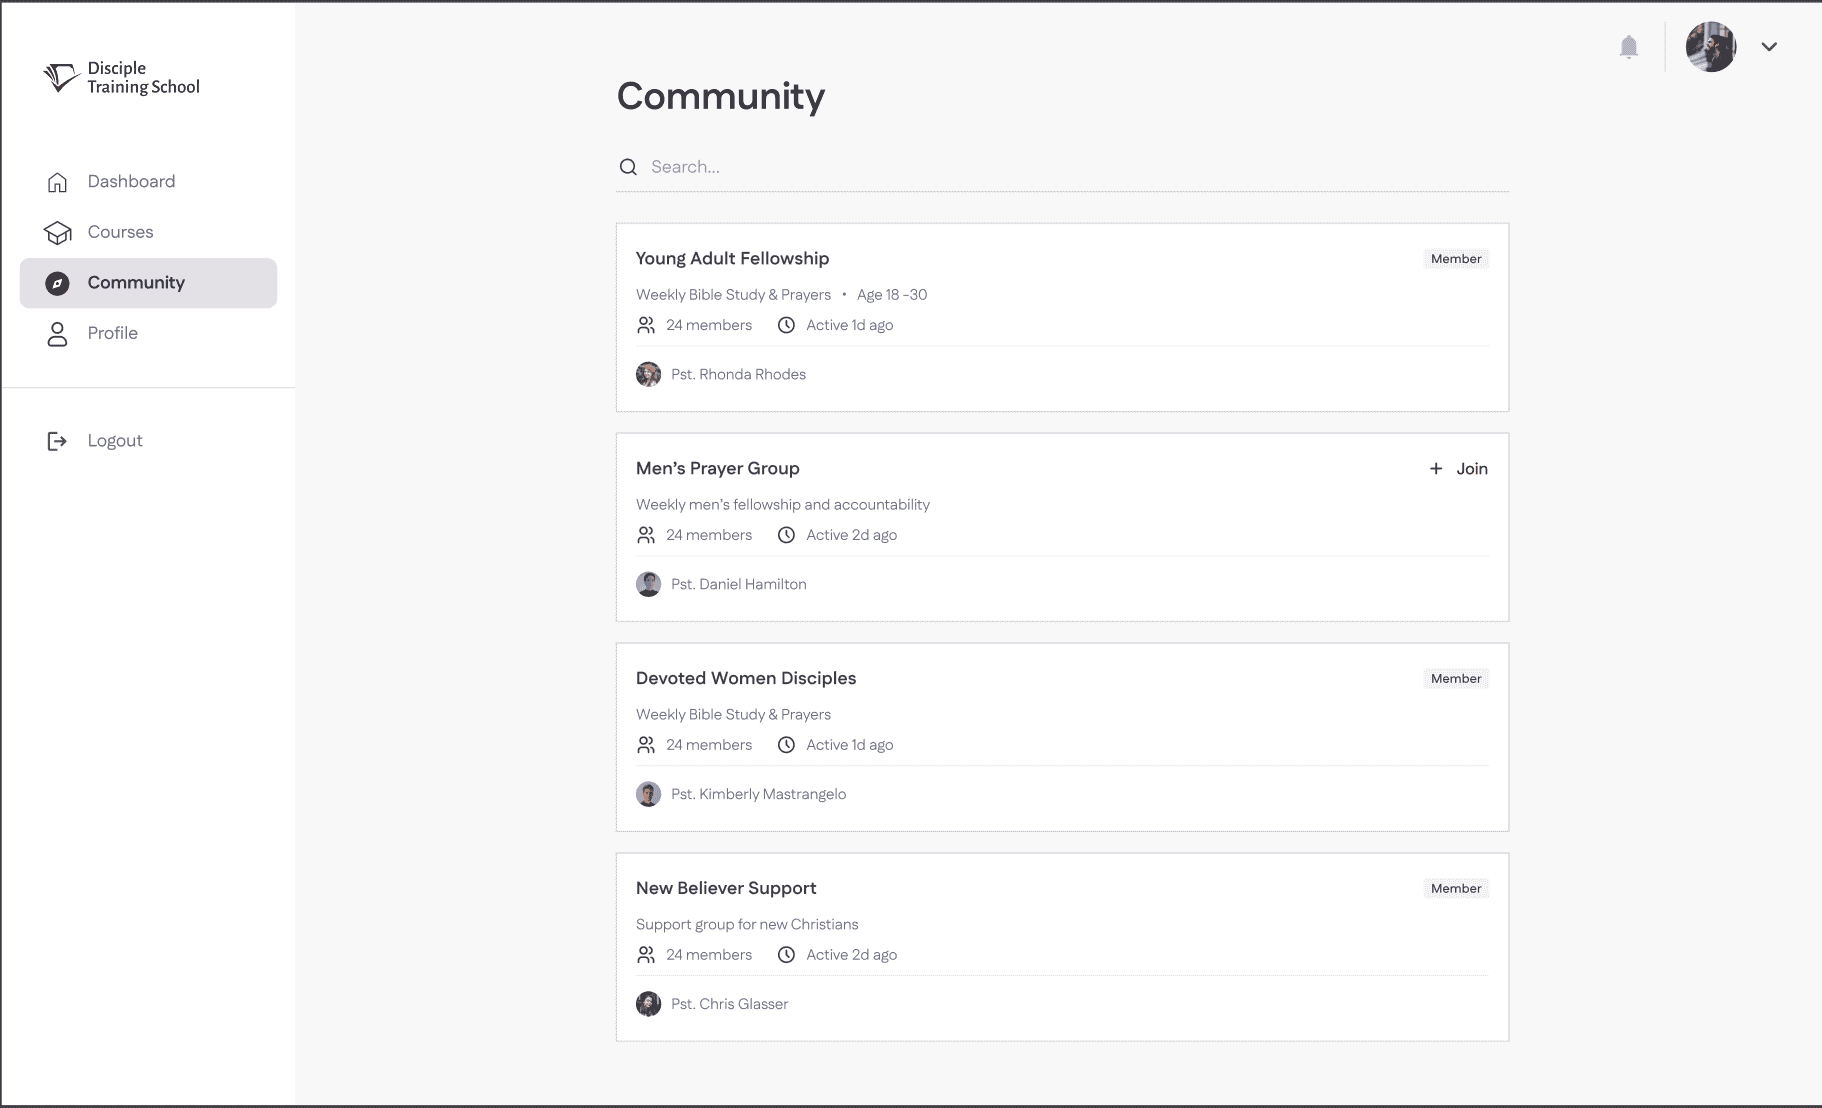Viewport: 1822px width, 1108px height.
Task: Click the name Pst. Kimberly Mastrangelo
Action: pyautogui.click(x=758, y=795)
